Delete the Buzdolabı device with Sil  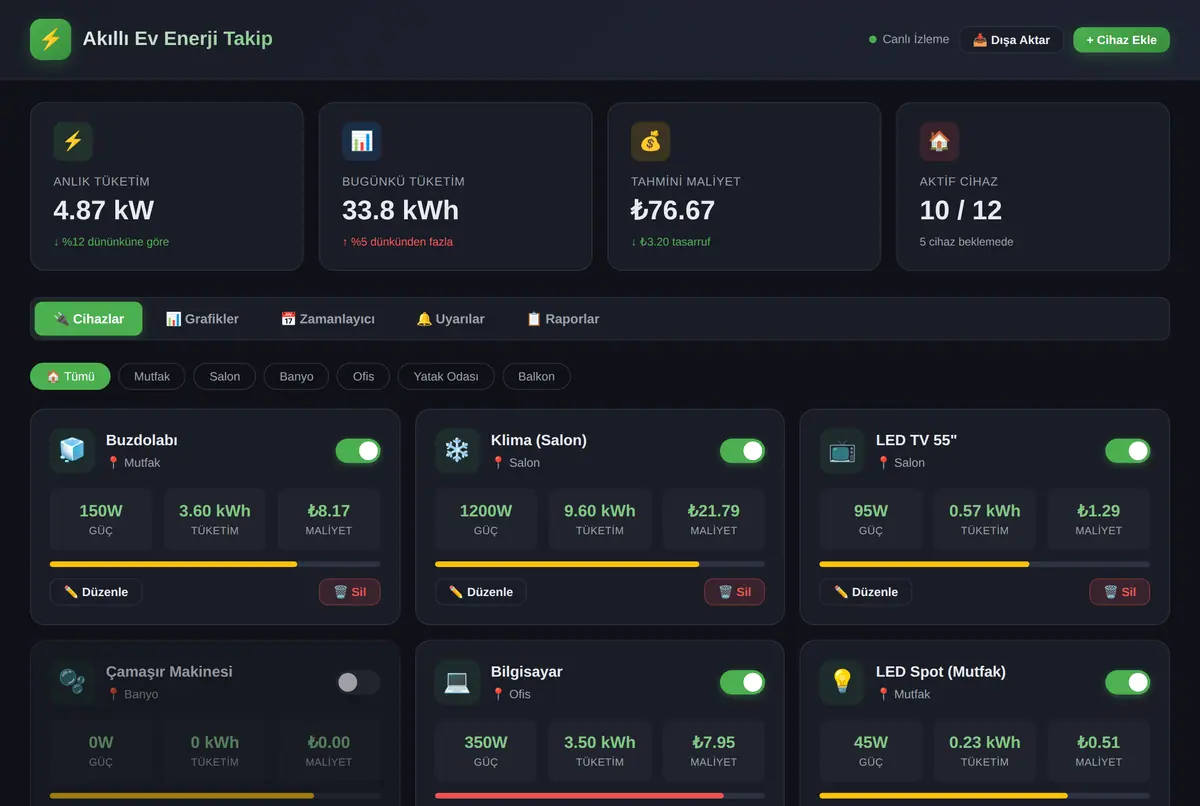click(350, 592)
